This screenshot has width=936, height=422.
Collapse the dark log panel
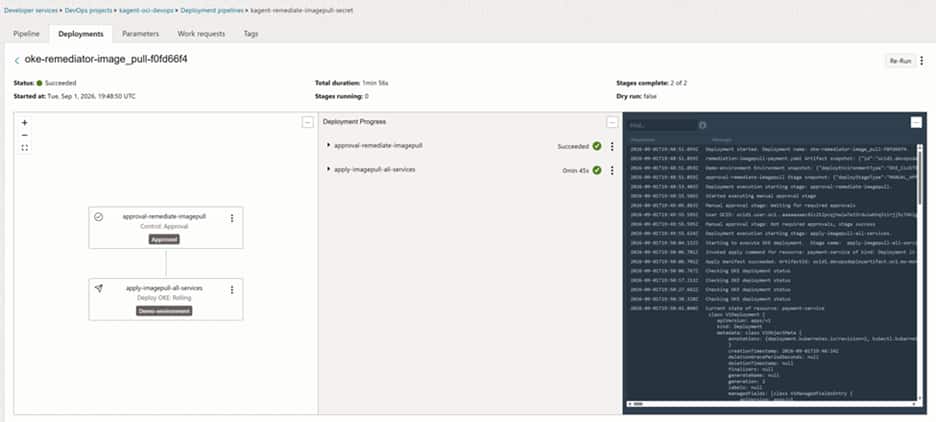point(916,122)
